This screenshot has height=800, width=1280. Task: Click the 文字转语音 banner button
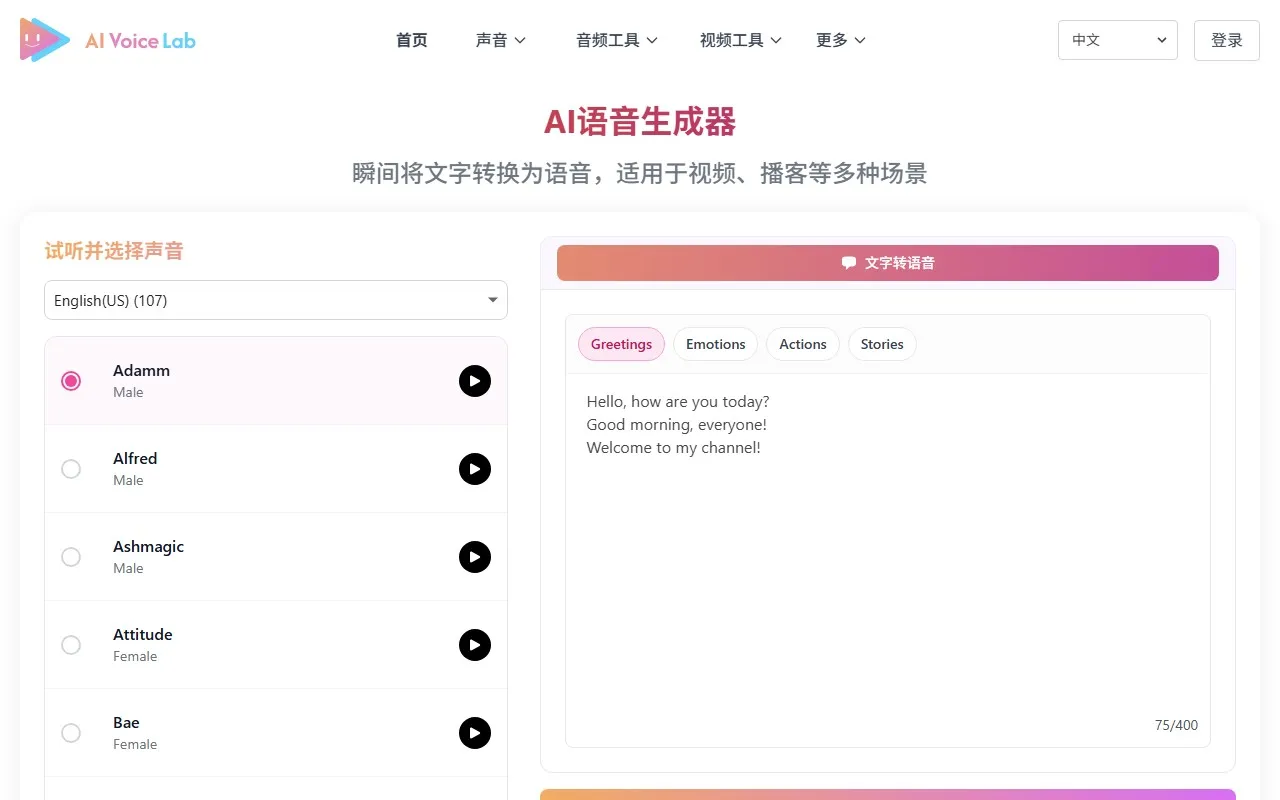point(888,263)
